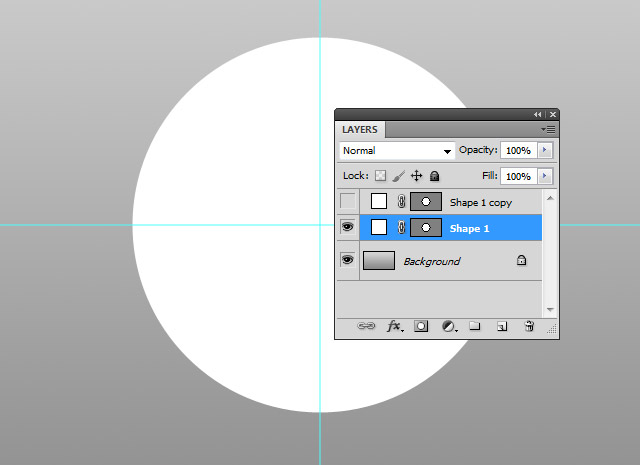Screen dimensions: 640x465
Task: Hide the Shape 1 layer
Action: [x=348, y=227]
